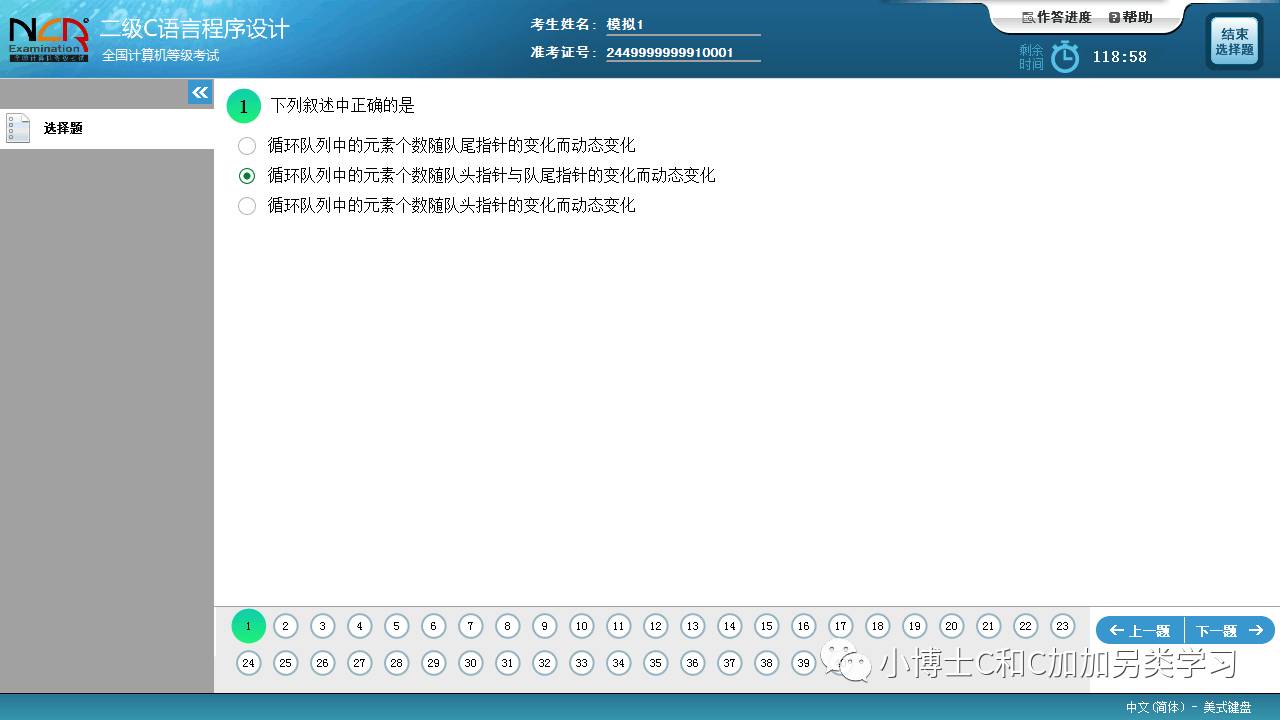The image size is (1280, 720).
Task: Jump to question 8
Action: pyautogui.click(x=507, y=626)
